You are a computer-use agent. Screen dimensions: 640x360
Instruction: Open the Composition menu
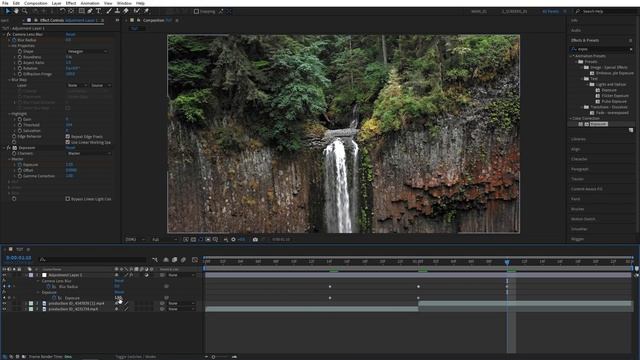tap(36, 3)
